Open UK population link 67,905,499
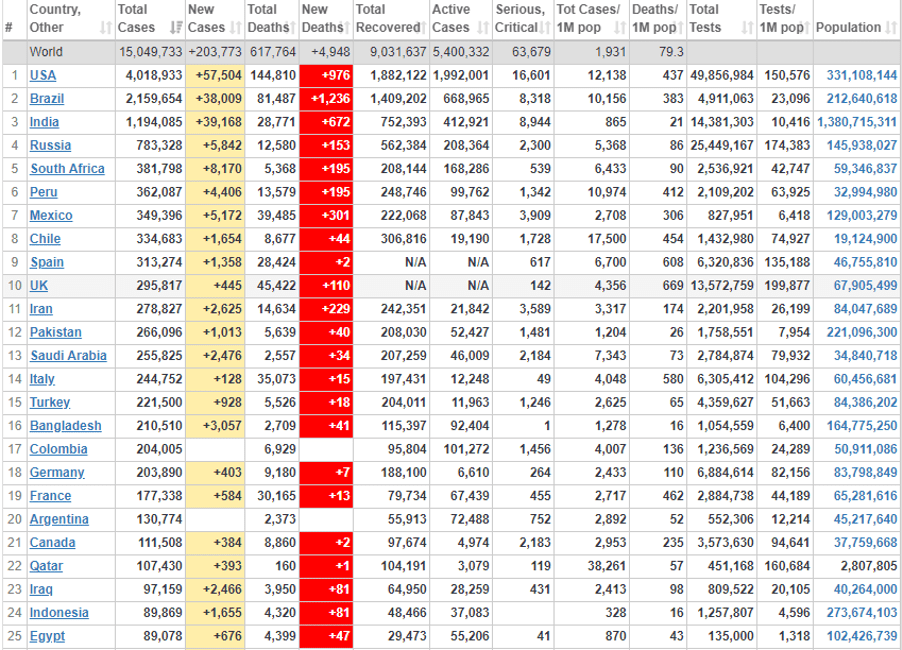The width and height of the screenshot is (902, 650). [865, 286]
